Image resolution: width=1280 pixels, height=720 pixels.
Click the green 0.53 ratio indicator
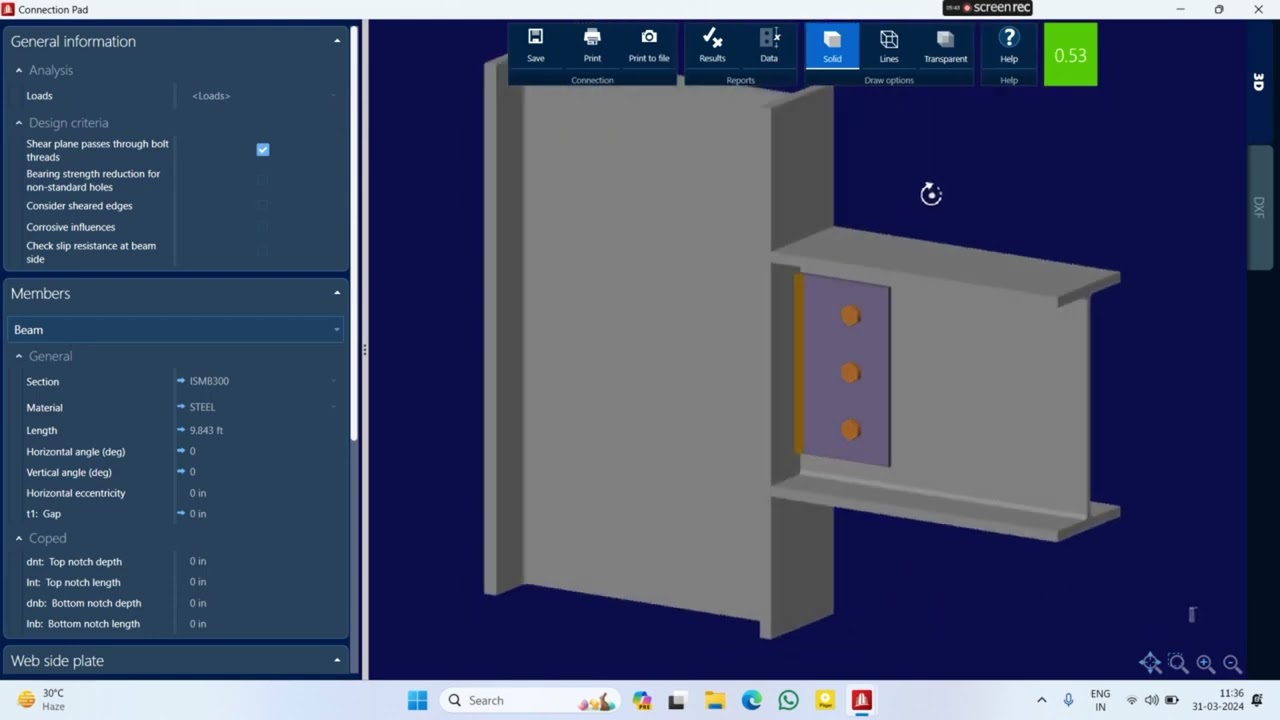pos(1070,55)
